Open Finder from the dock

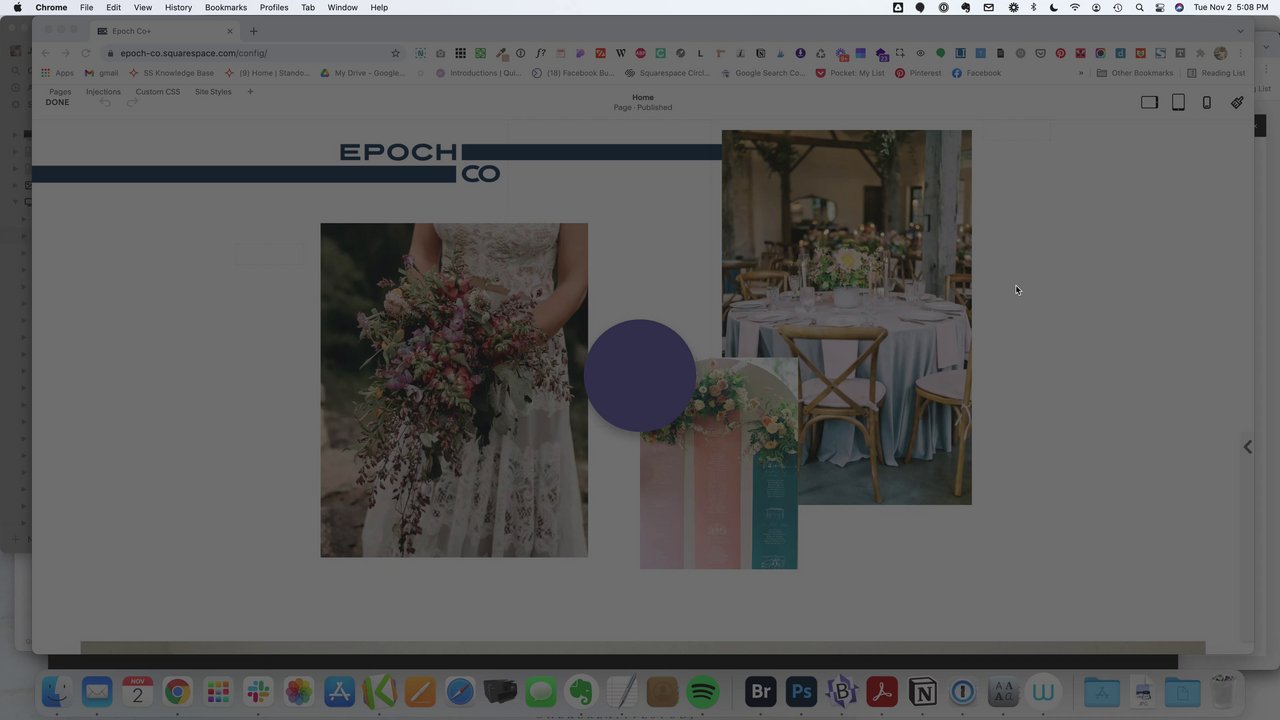tap(57, 692)
